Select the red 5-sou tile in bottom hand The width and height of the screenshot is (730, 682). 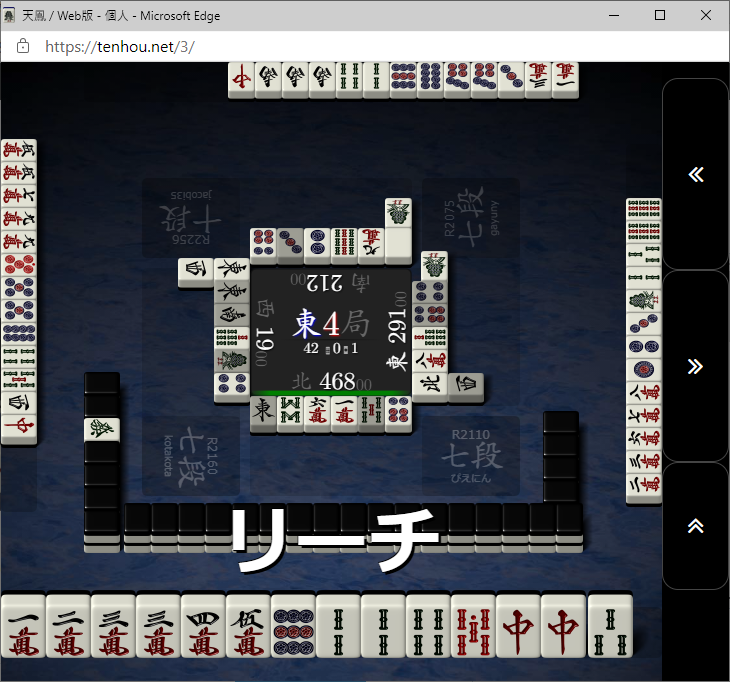coord(473,626)
